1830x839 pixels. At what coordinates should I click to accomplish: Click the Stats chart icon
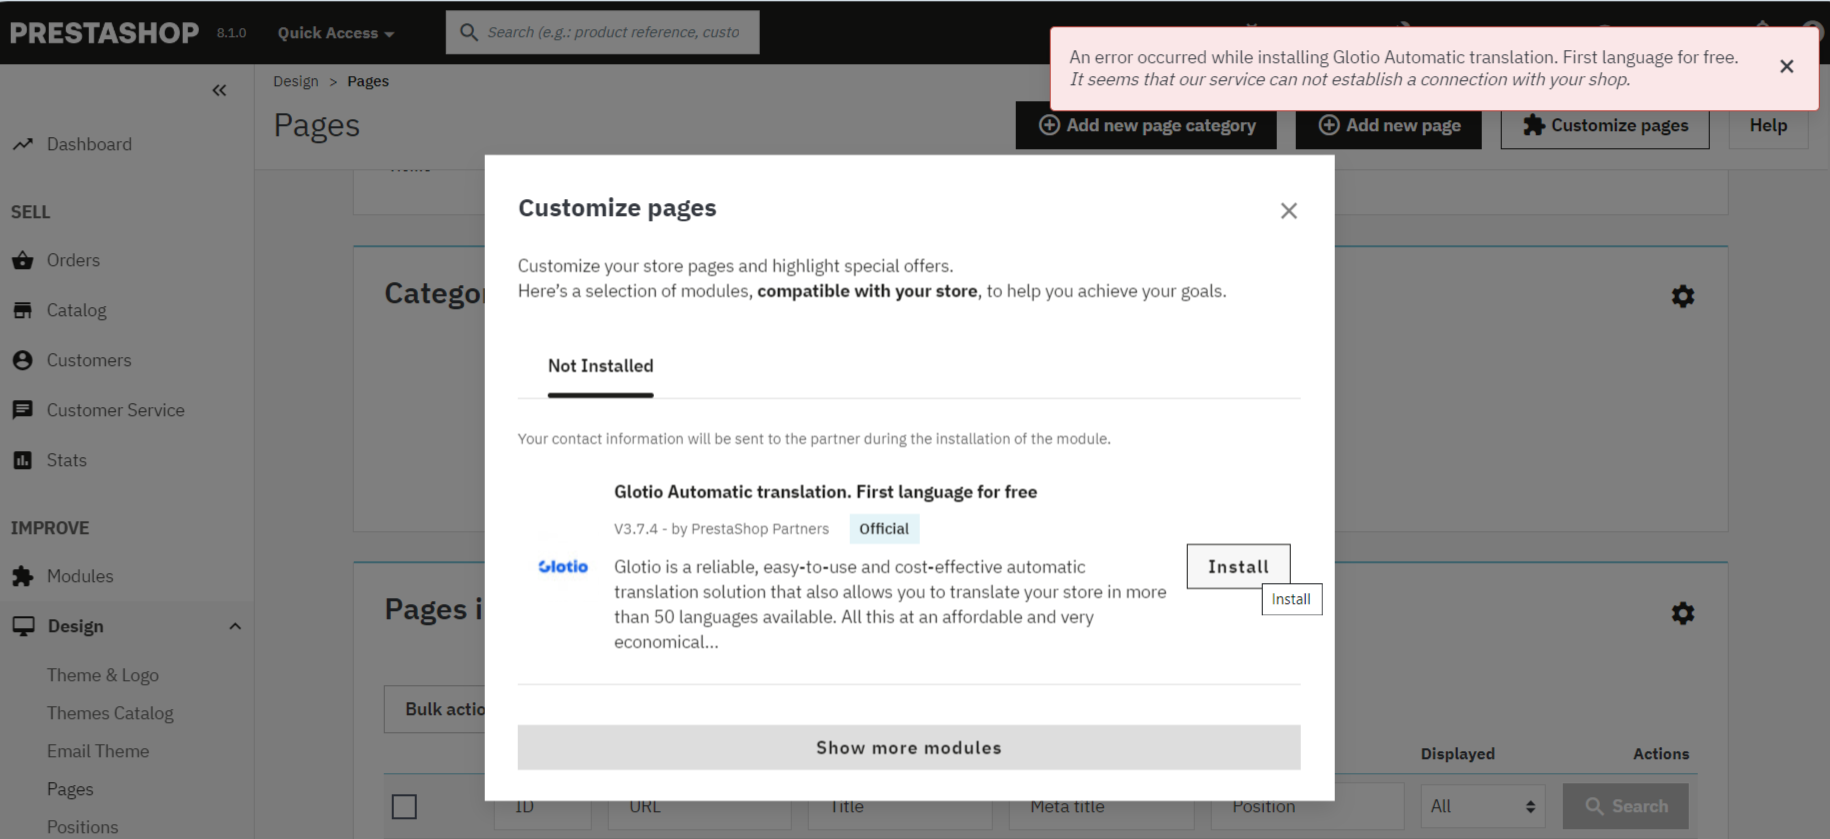click(x=22, y=460)
